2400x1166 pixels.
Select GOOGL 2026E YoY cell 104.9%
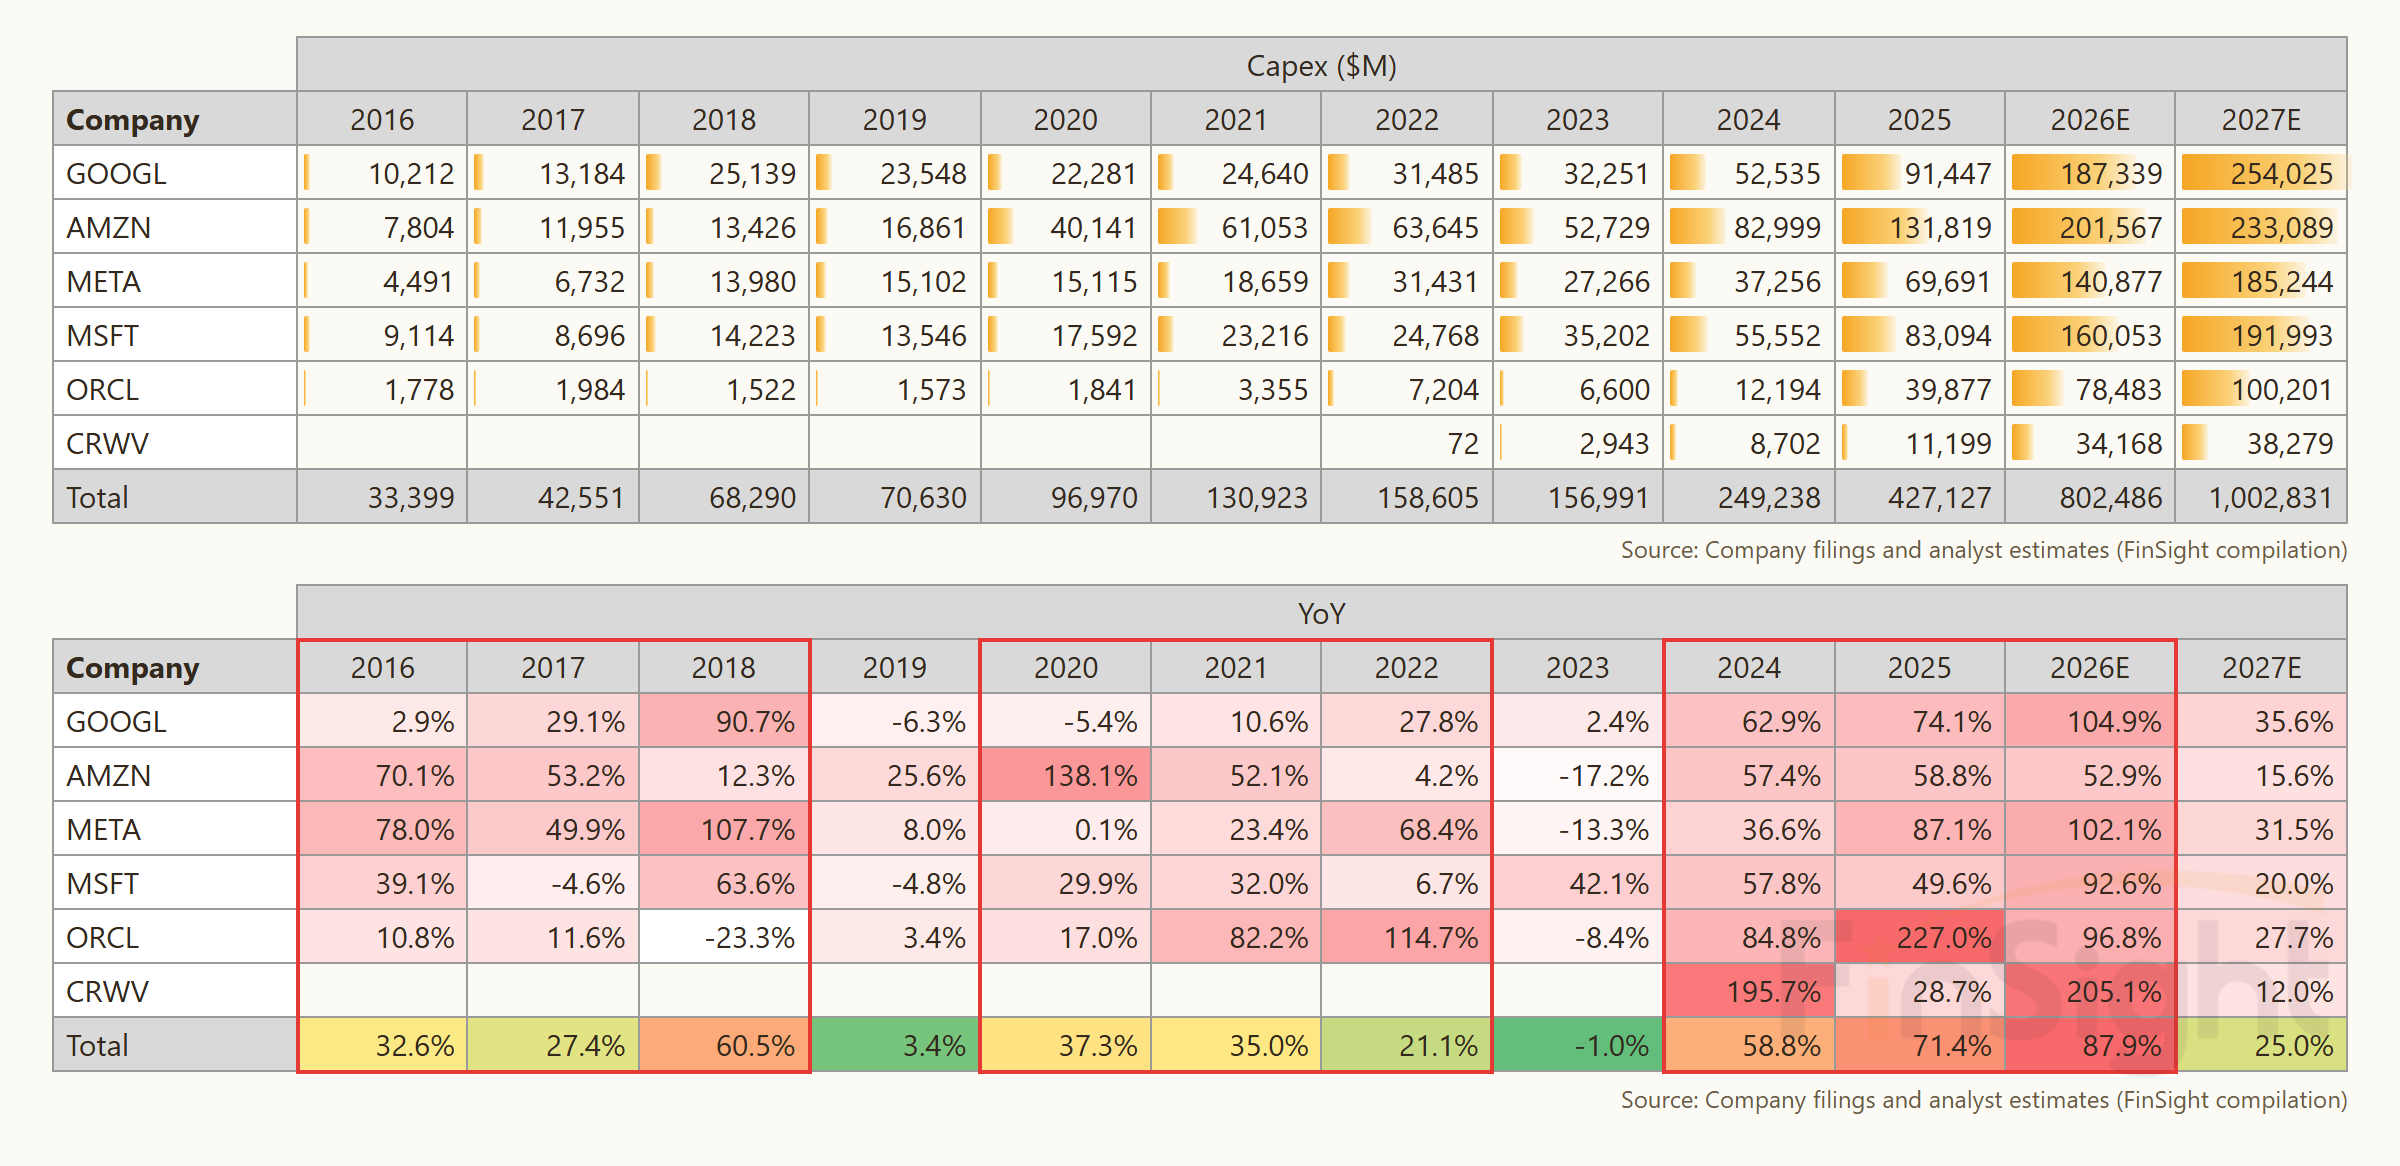tap(2090, 721)
